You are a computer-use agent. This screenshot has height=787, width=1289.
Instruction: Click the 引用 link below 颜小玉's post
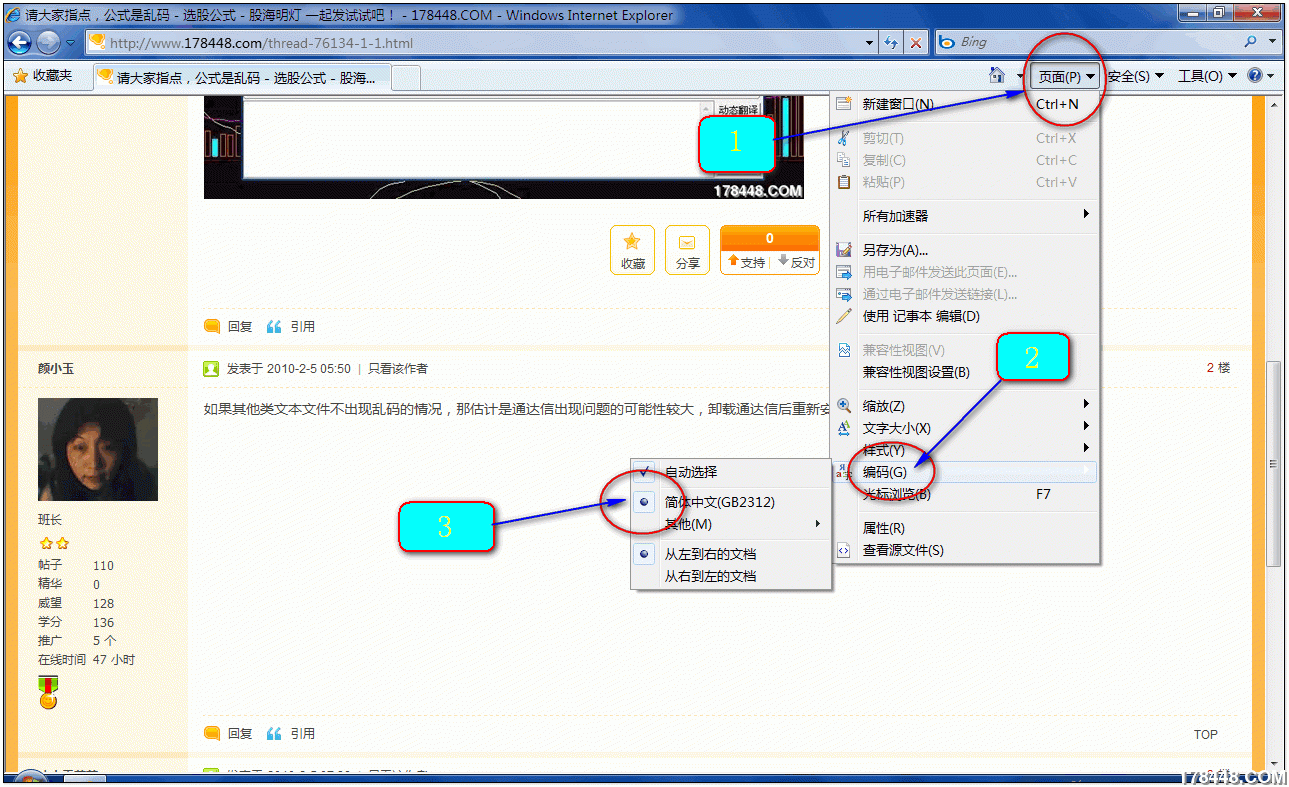[x=303, y=733]
